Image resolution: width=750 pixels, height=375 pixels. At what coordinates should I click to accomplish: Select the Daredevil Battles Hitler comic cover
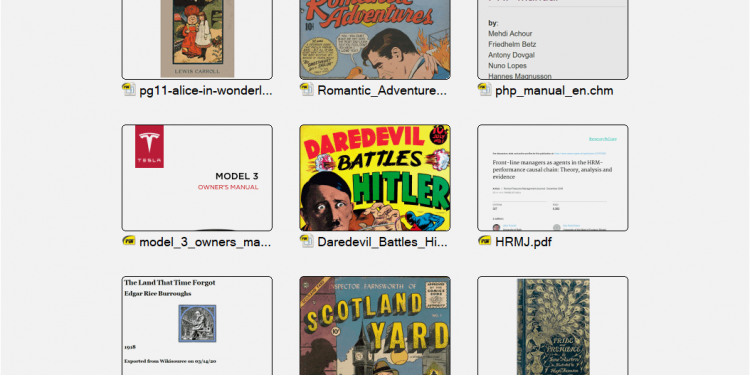click(x=375, y=178)
